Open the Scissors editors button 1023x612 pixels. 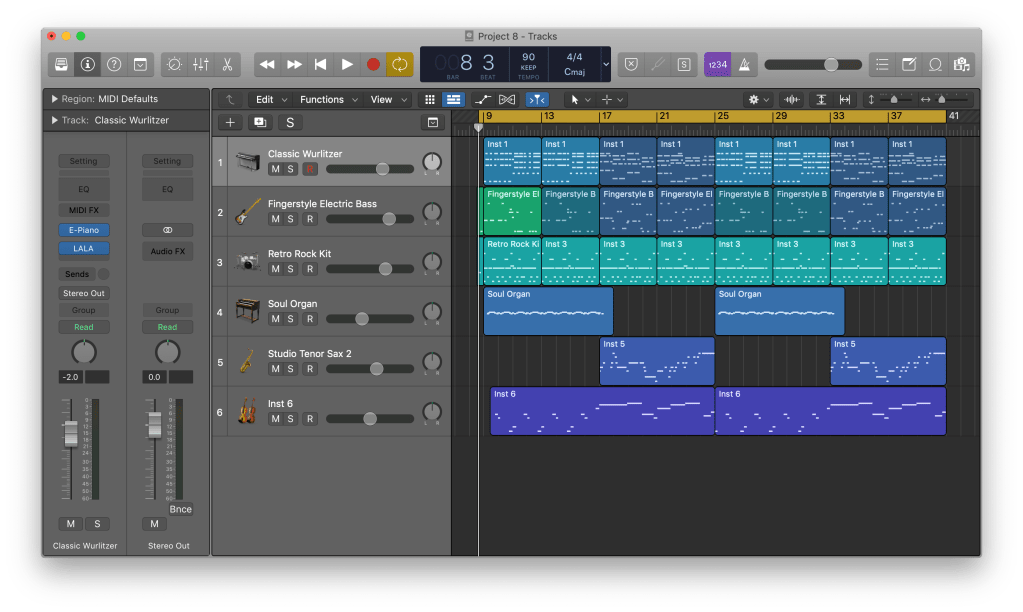pos(227,64)
